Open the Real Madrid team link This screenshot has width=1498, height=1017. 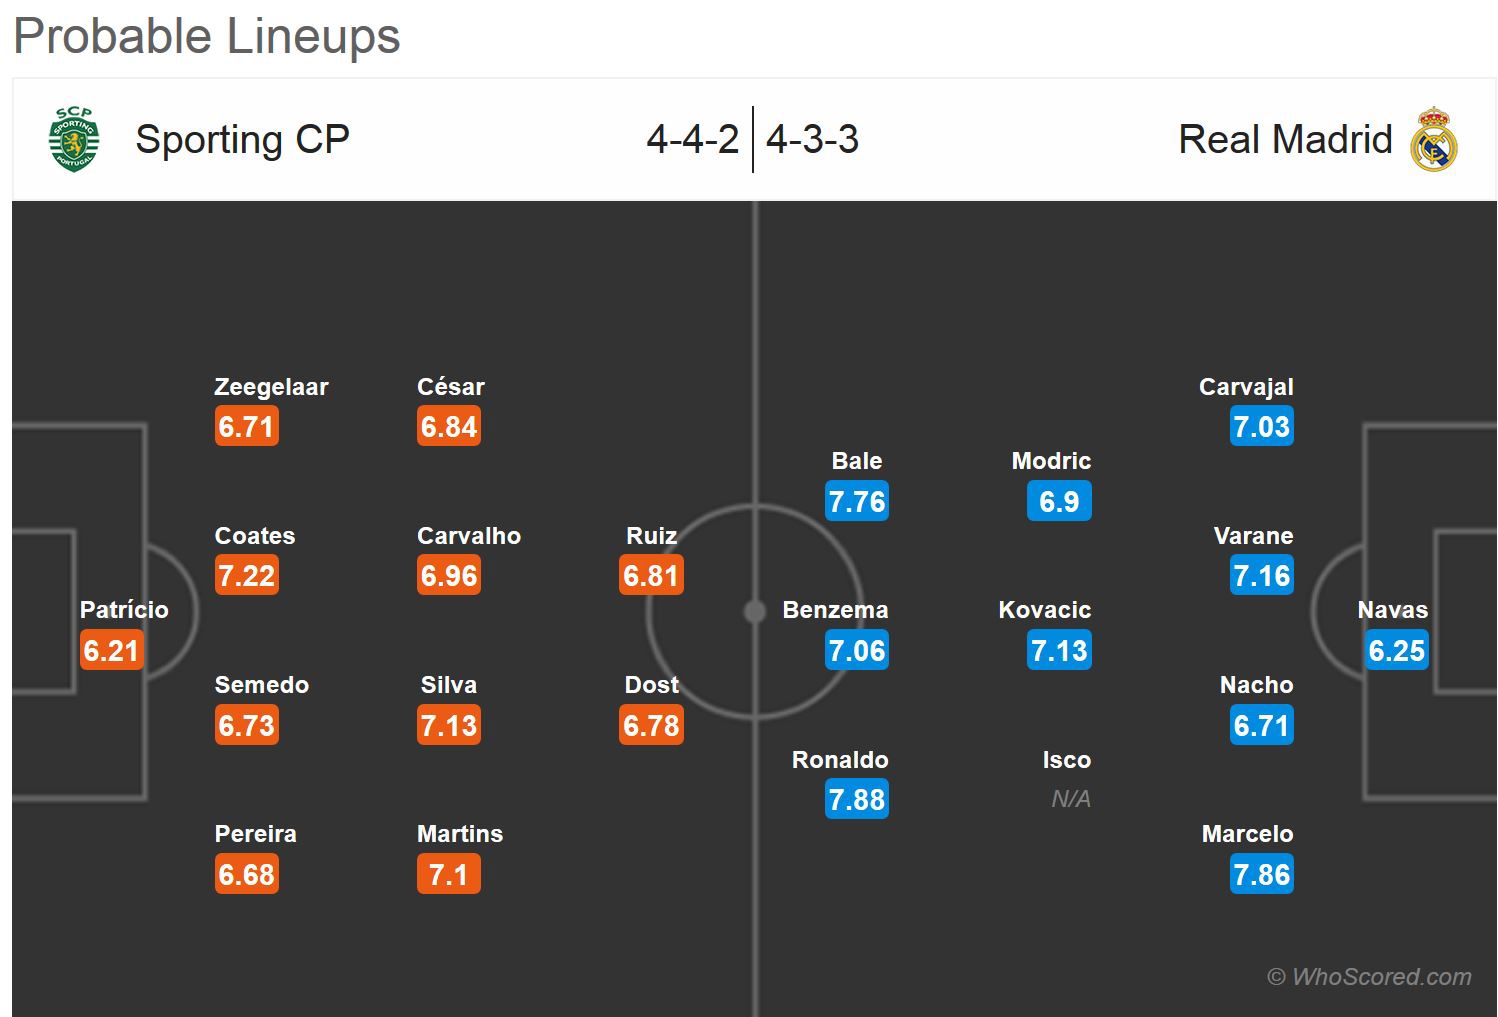1285,139
